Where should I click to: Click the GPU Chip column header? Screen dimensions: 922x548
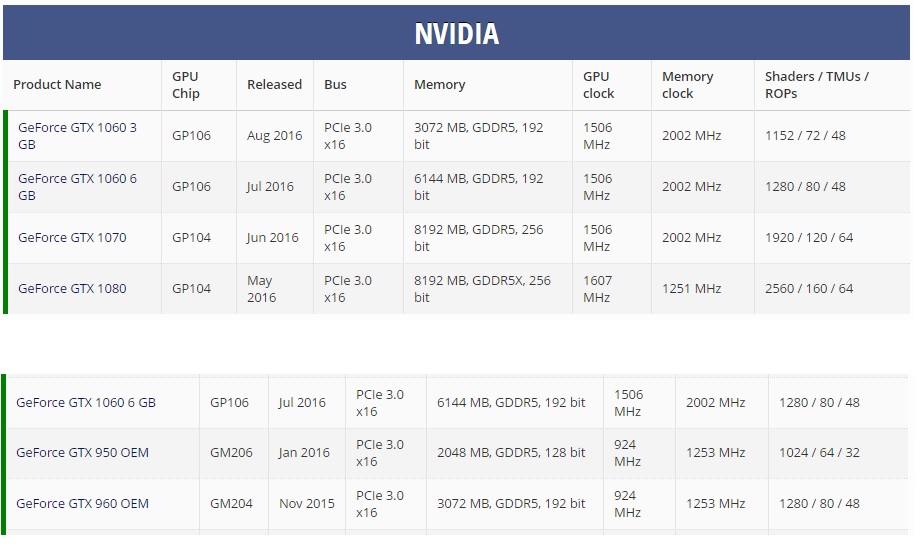point(186,85)
